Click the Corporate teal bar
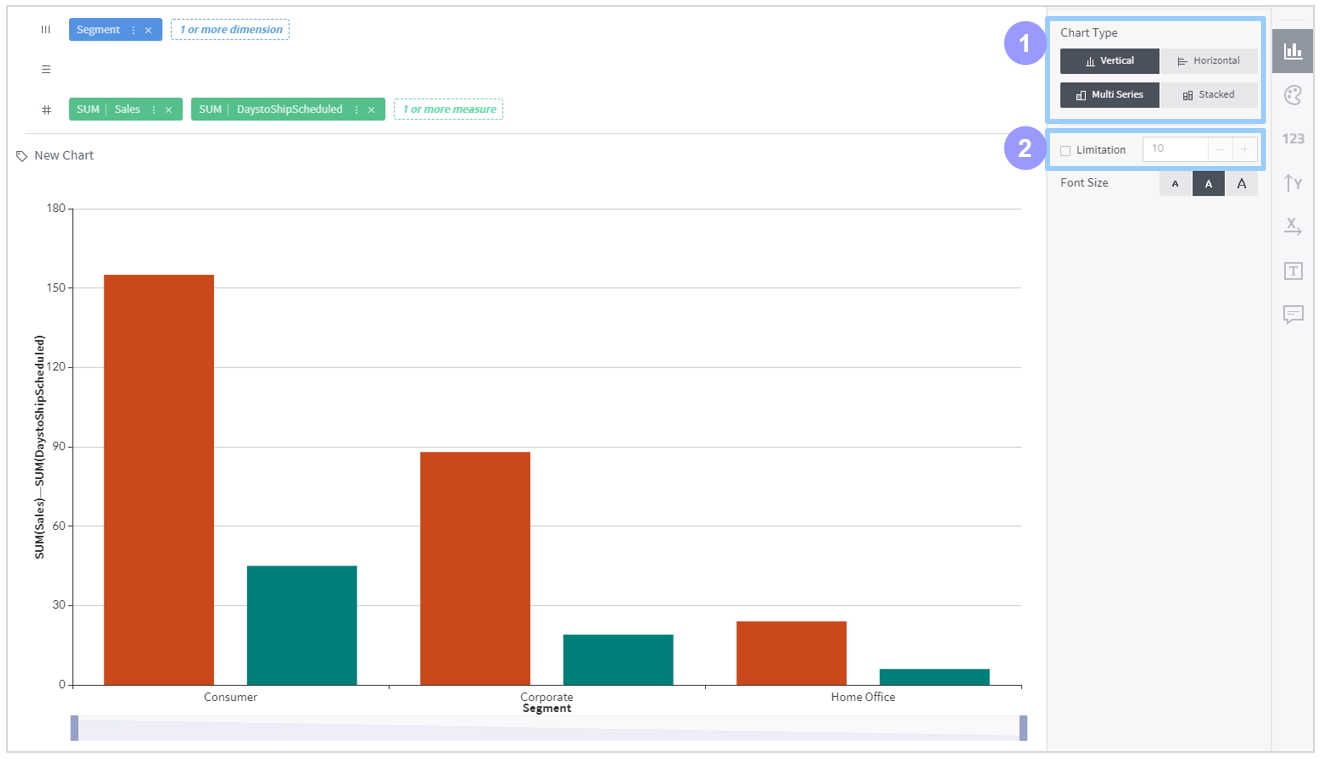 [618, 660]
